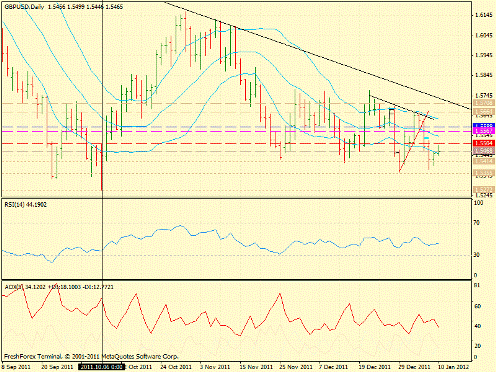Click the 3 Nov 2011 date label
Viewport: 496px width, 372px height.
215,367
